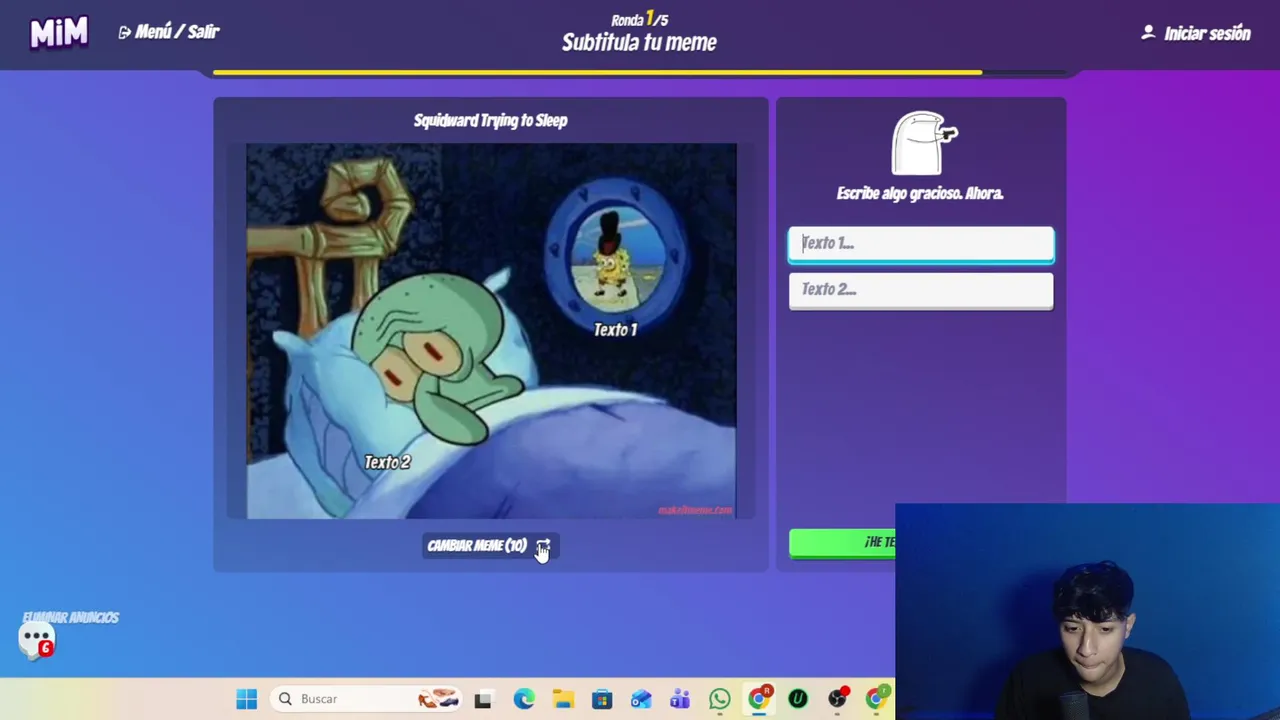Open OBS Studio from the taskbar
This screenshot has width=1280, height=720.
point(837,699)
